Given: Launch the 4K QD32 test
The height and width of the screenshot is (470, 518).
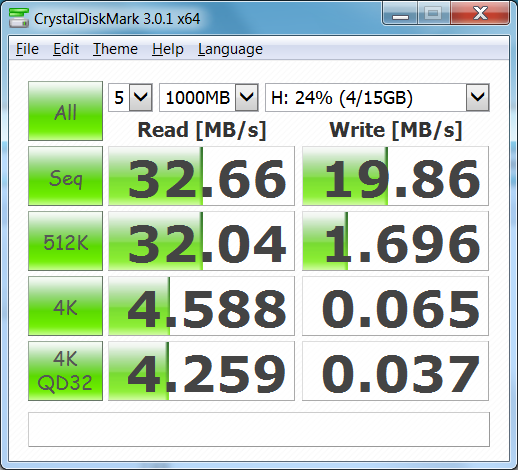Looking at the screenshot, I should tap(65, 371).
